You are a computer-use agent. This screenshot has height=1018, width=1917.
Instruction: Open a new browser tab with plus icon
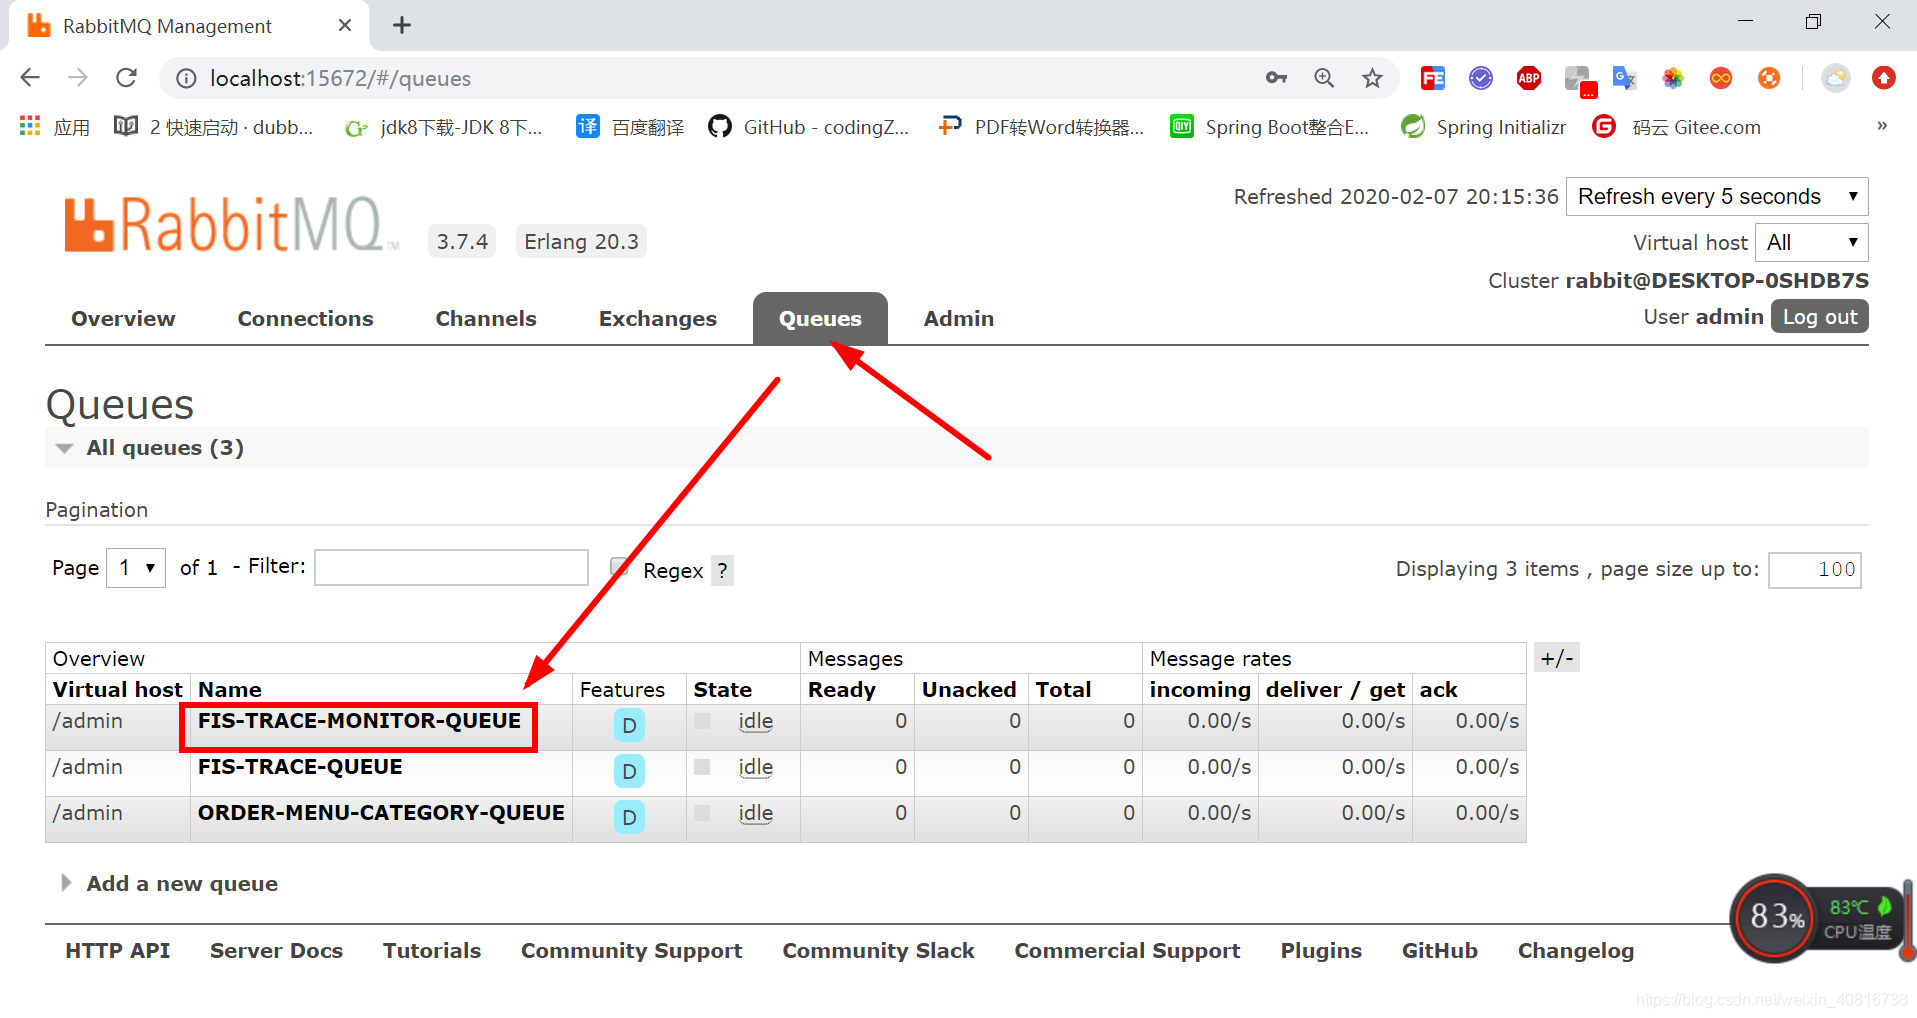pos(402,25)
